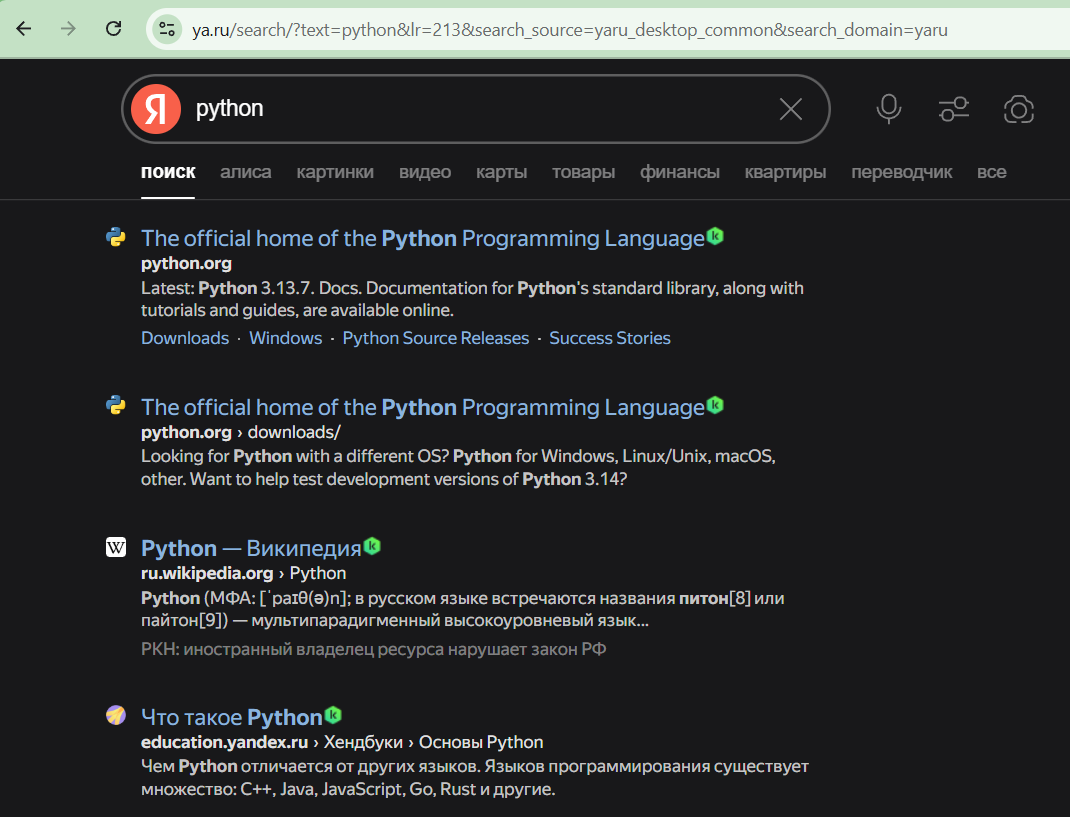Open site information icon in address bar
This screenshot has width=1070, height=817.
tap(167, 29)
